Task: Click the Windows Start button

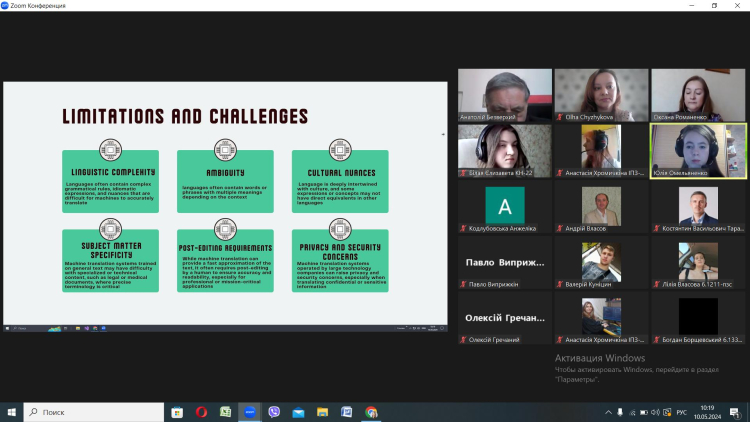Action: 11,411
